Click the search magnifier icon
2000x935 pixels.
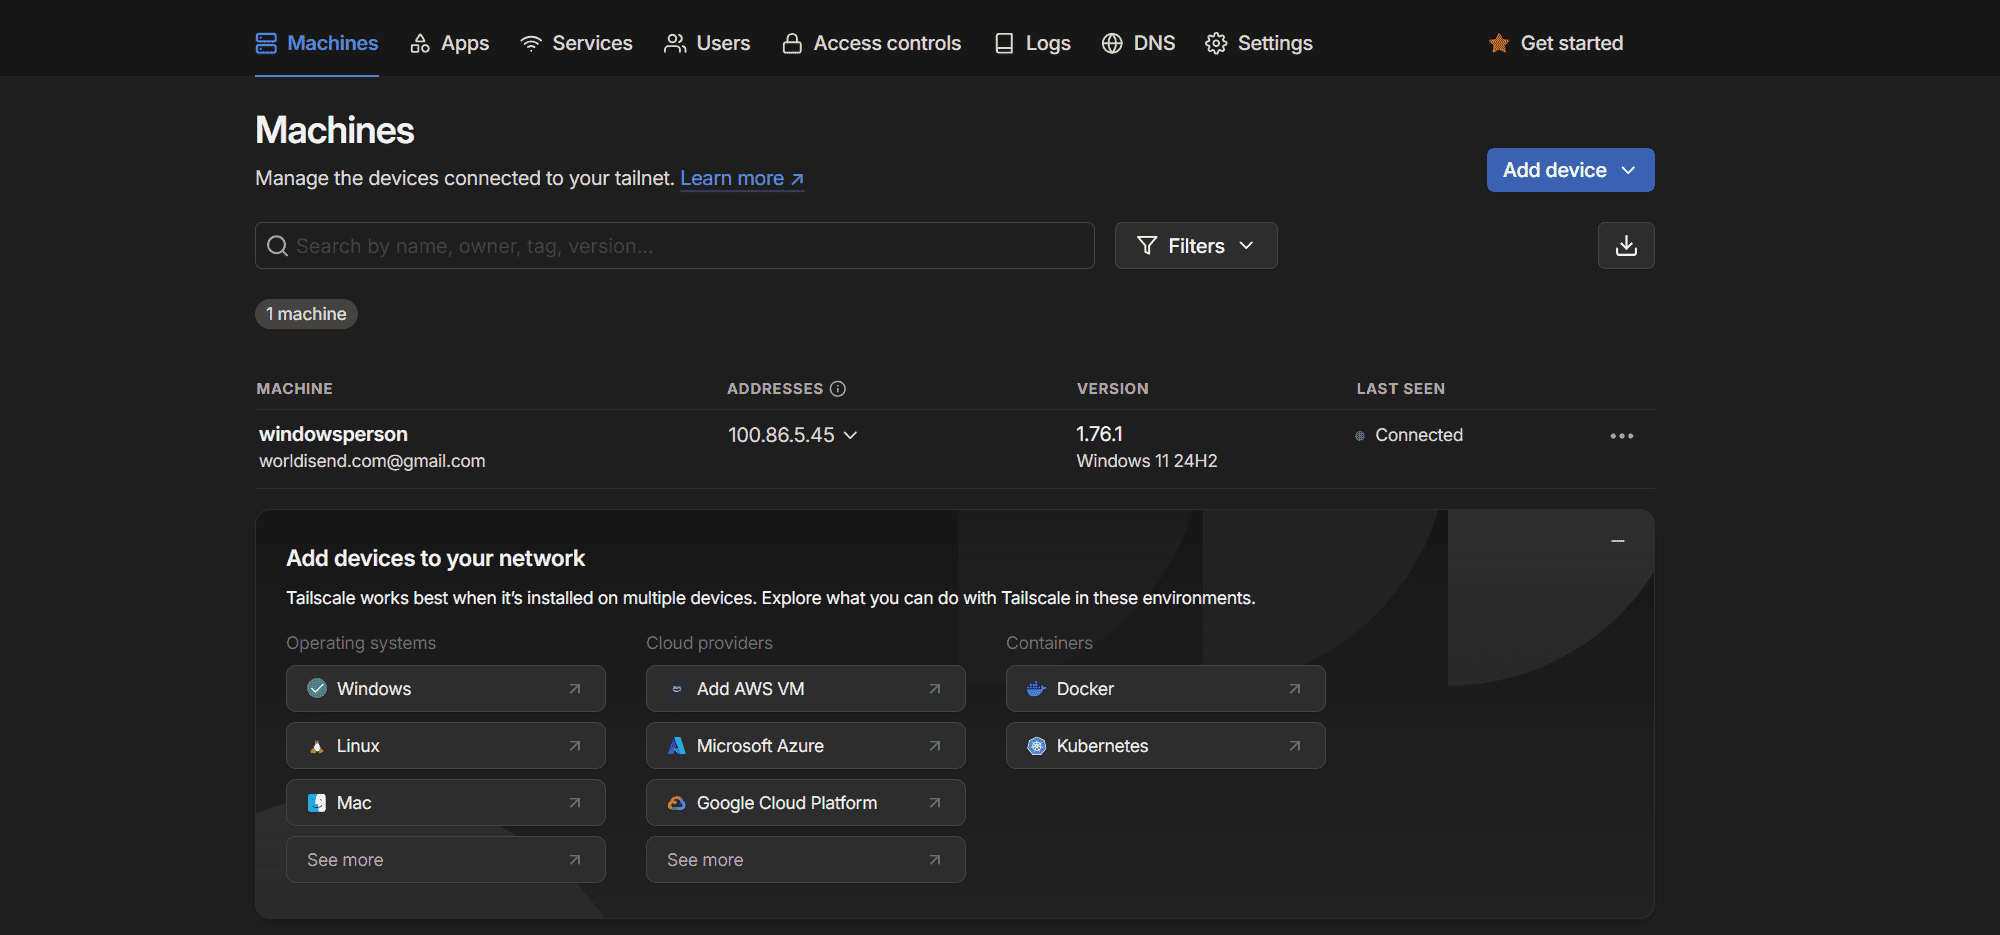point(277,246)
